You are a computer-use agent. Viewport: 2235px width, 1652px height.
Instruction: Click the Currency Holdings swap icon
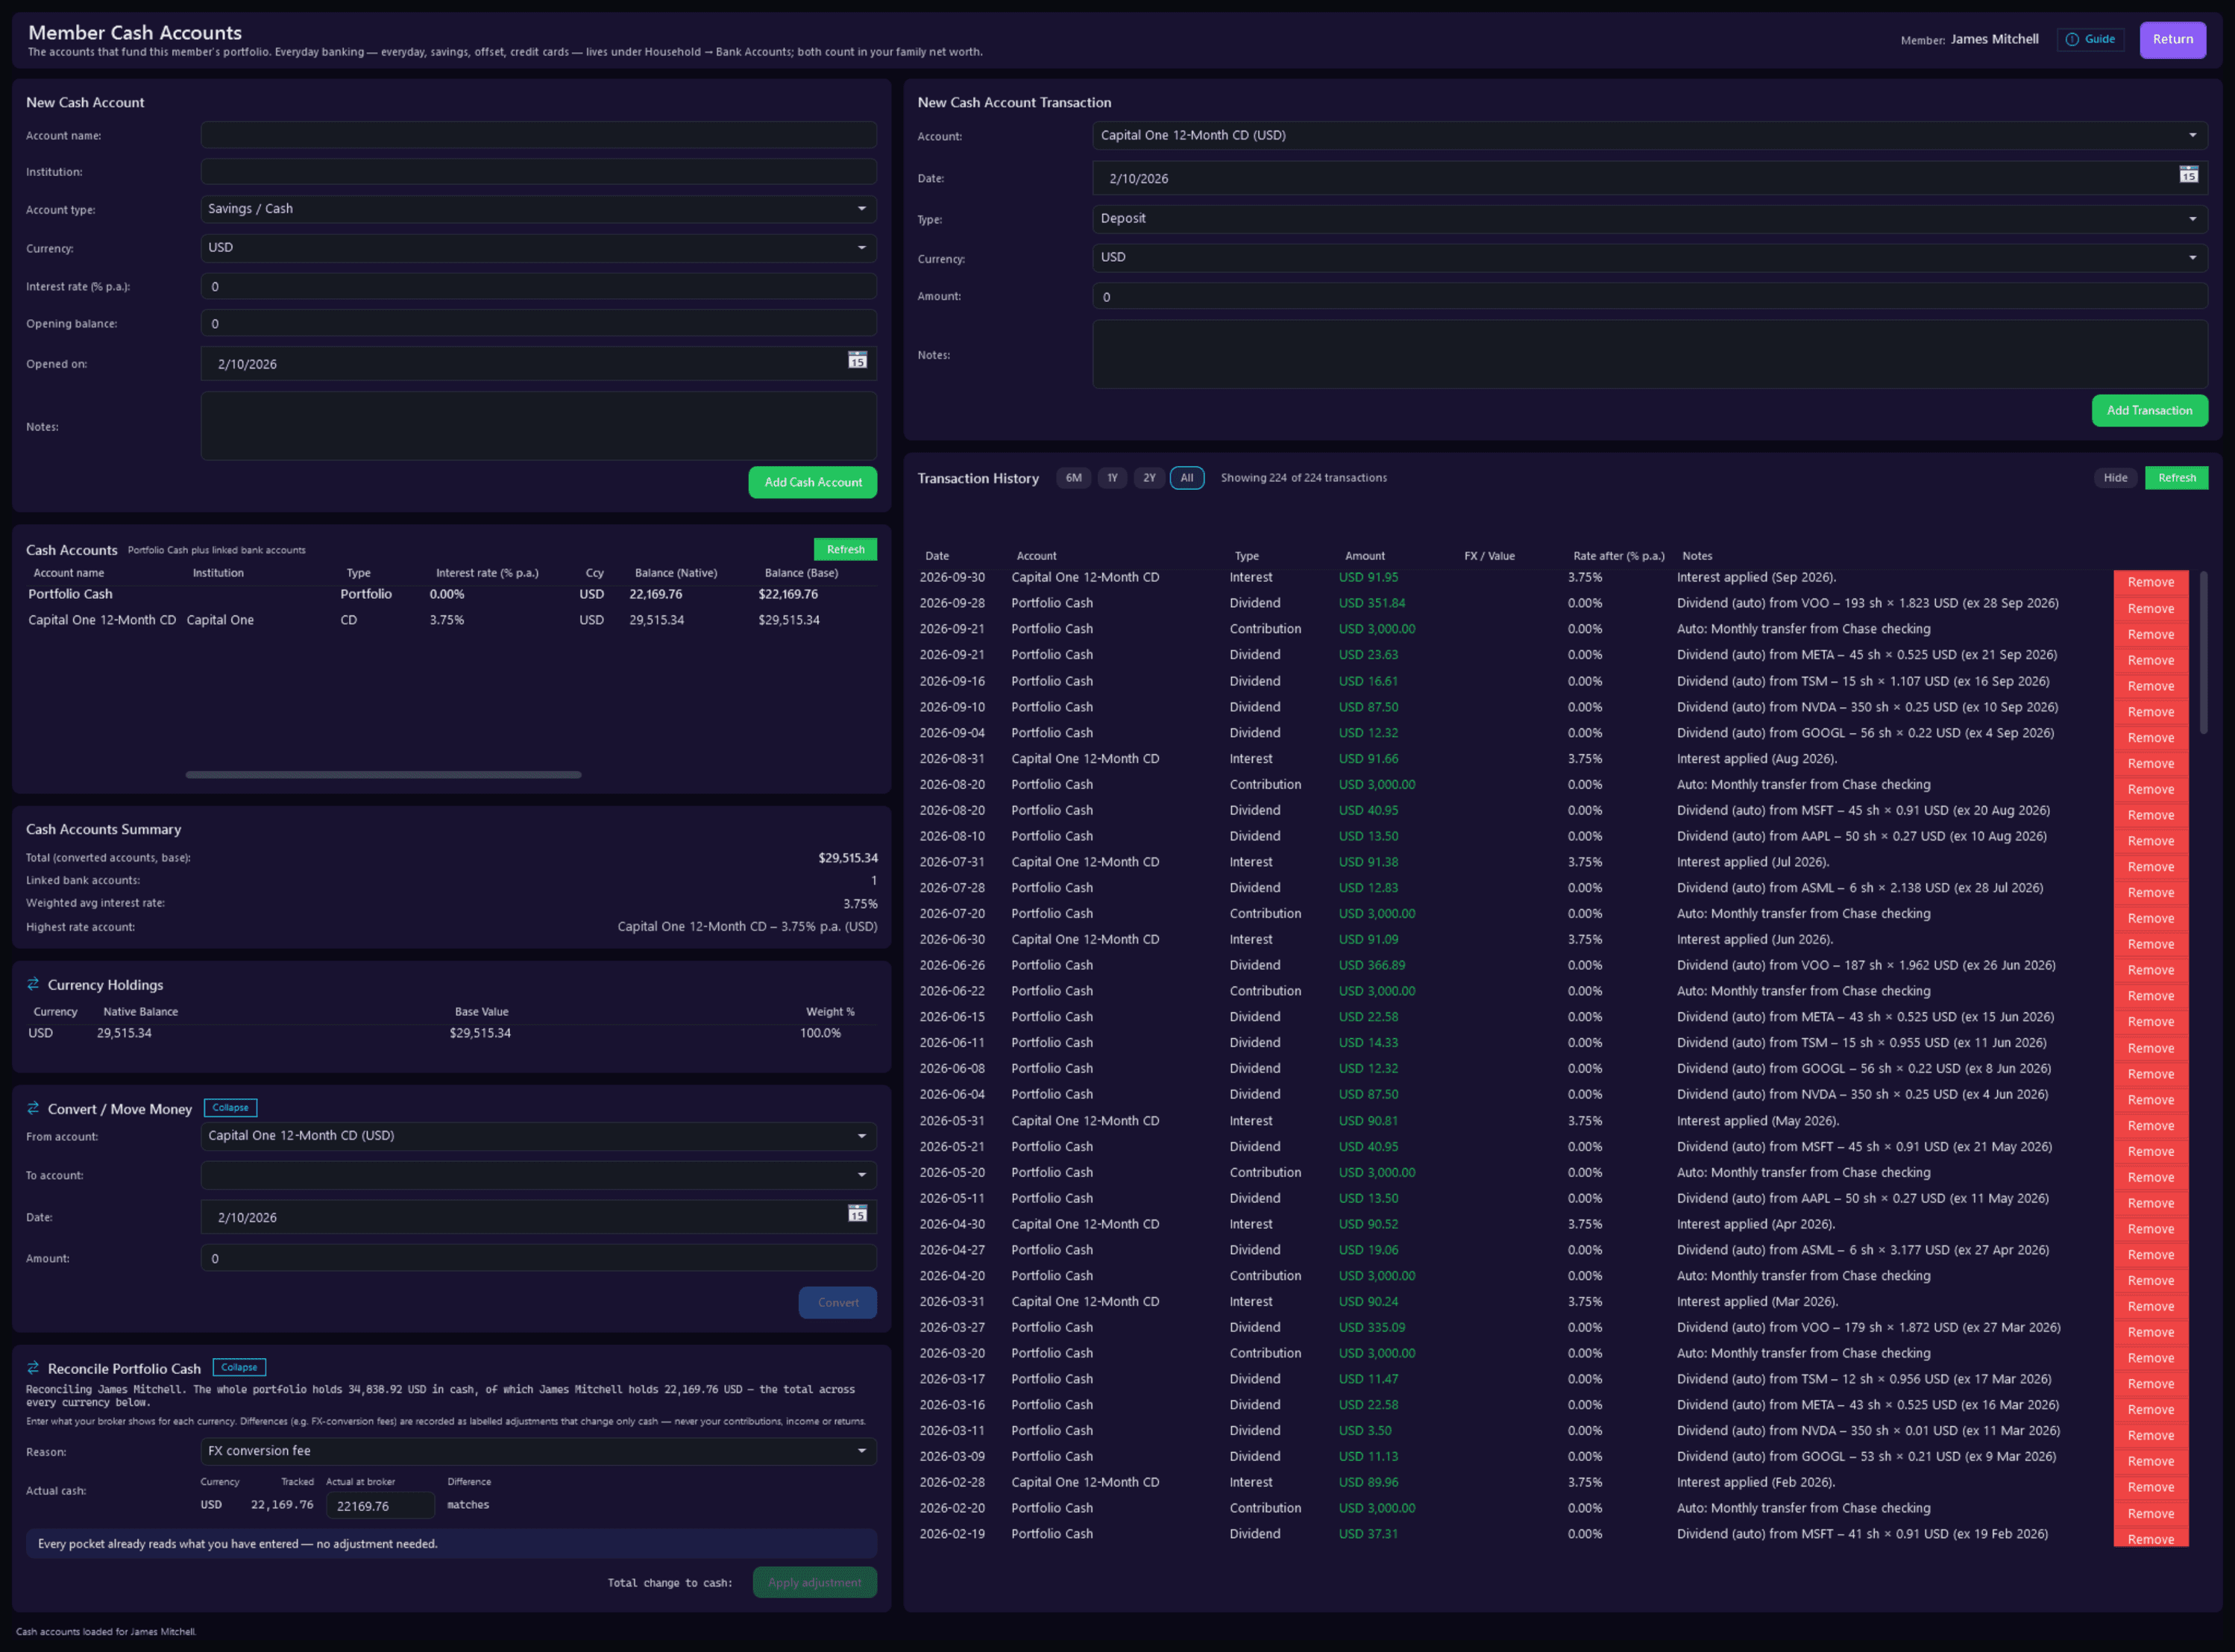click(33, 984)
